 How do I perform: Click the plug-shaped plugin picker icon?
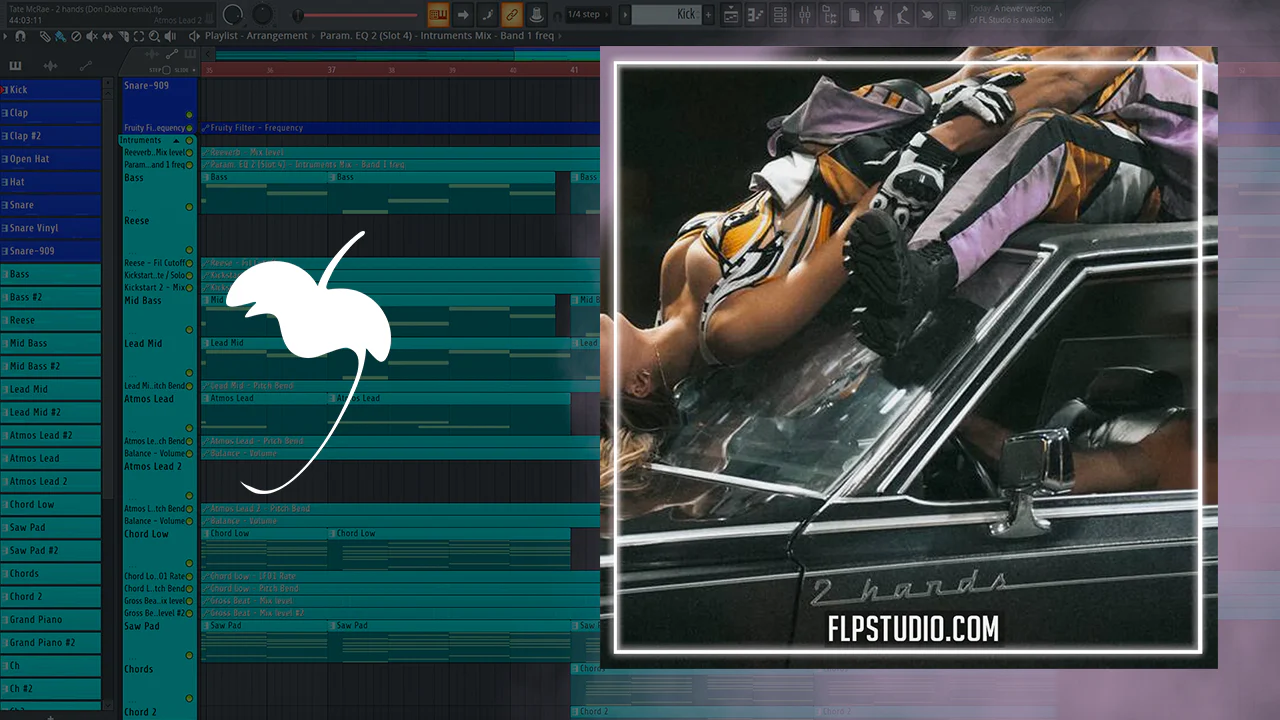point(879,14)
